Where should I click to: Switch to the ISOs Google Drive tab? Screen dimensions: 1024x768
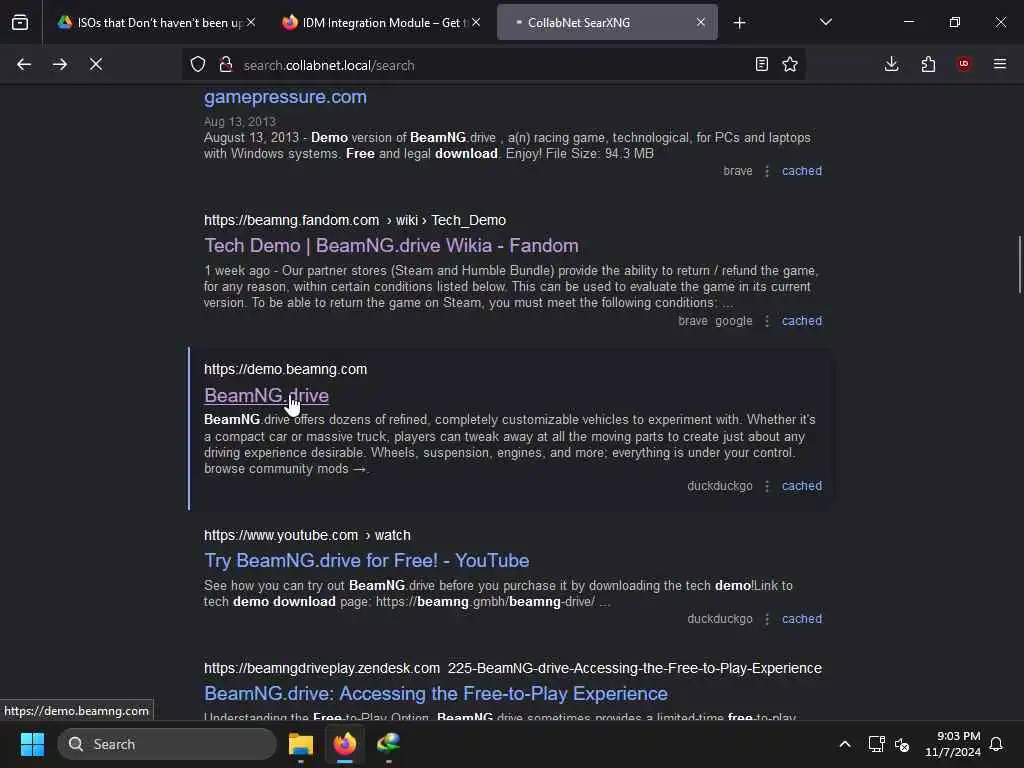point(155,22)
